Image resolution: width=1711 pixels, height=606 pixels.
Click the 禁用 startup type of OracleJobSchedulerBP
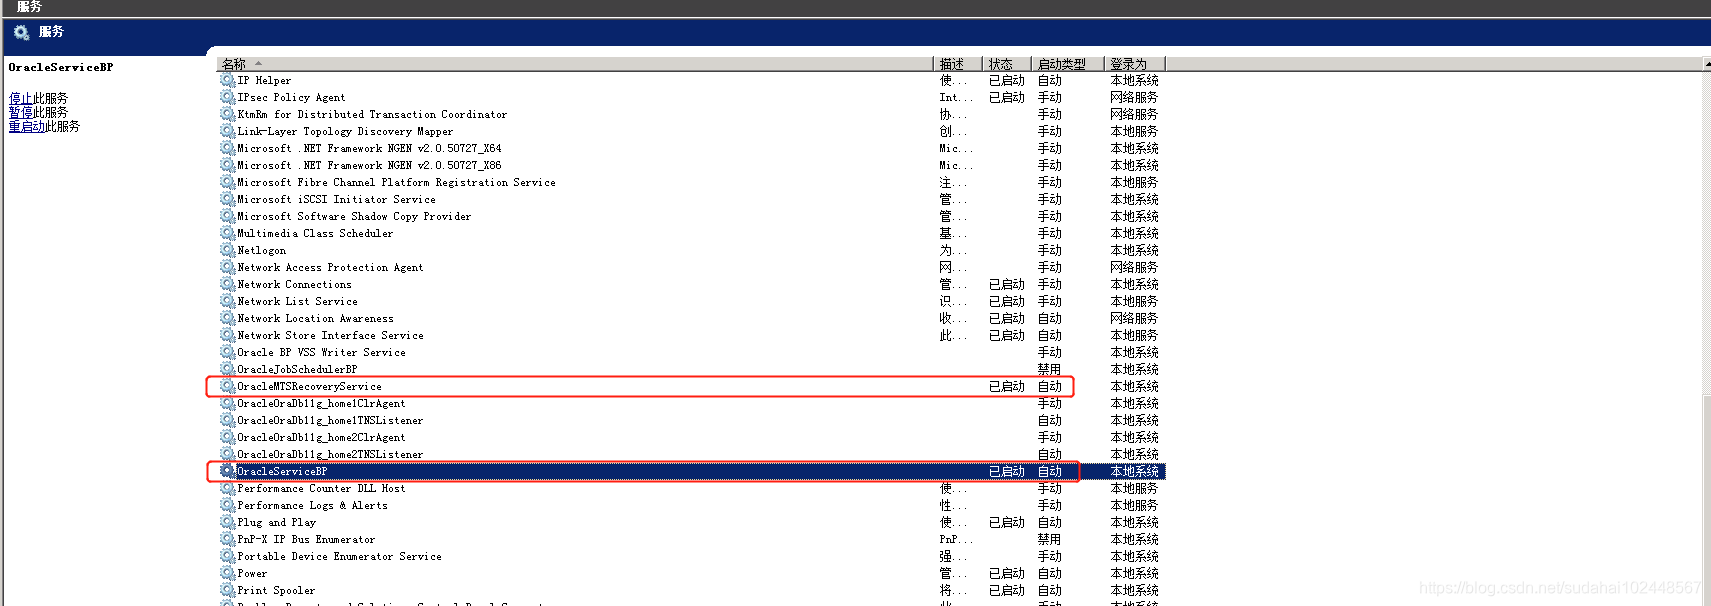point(1049,369)
